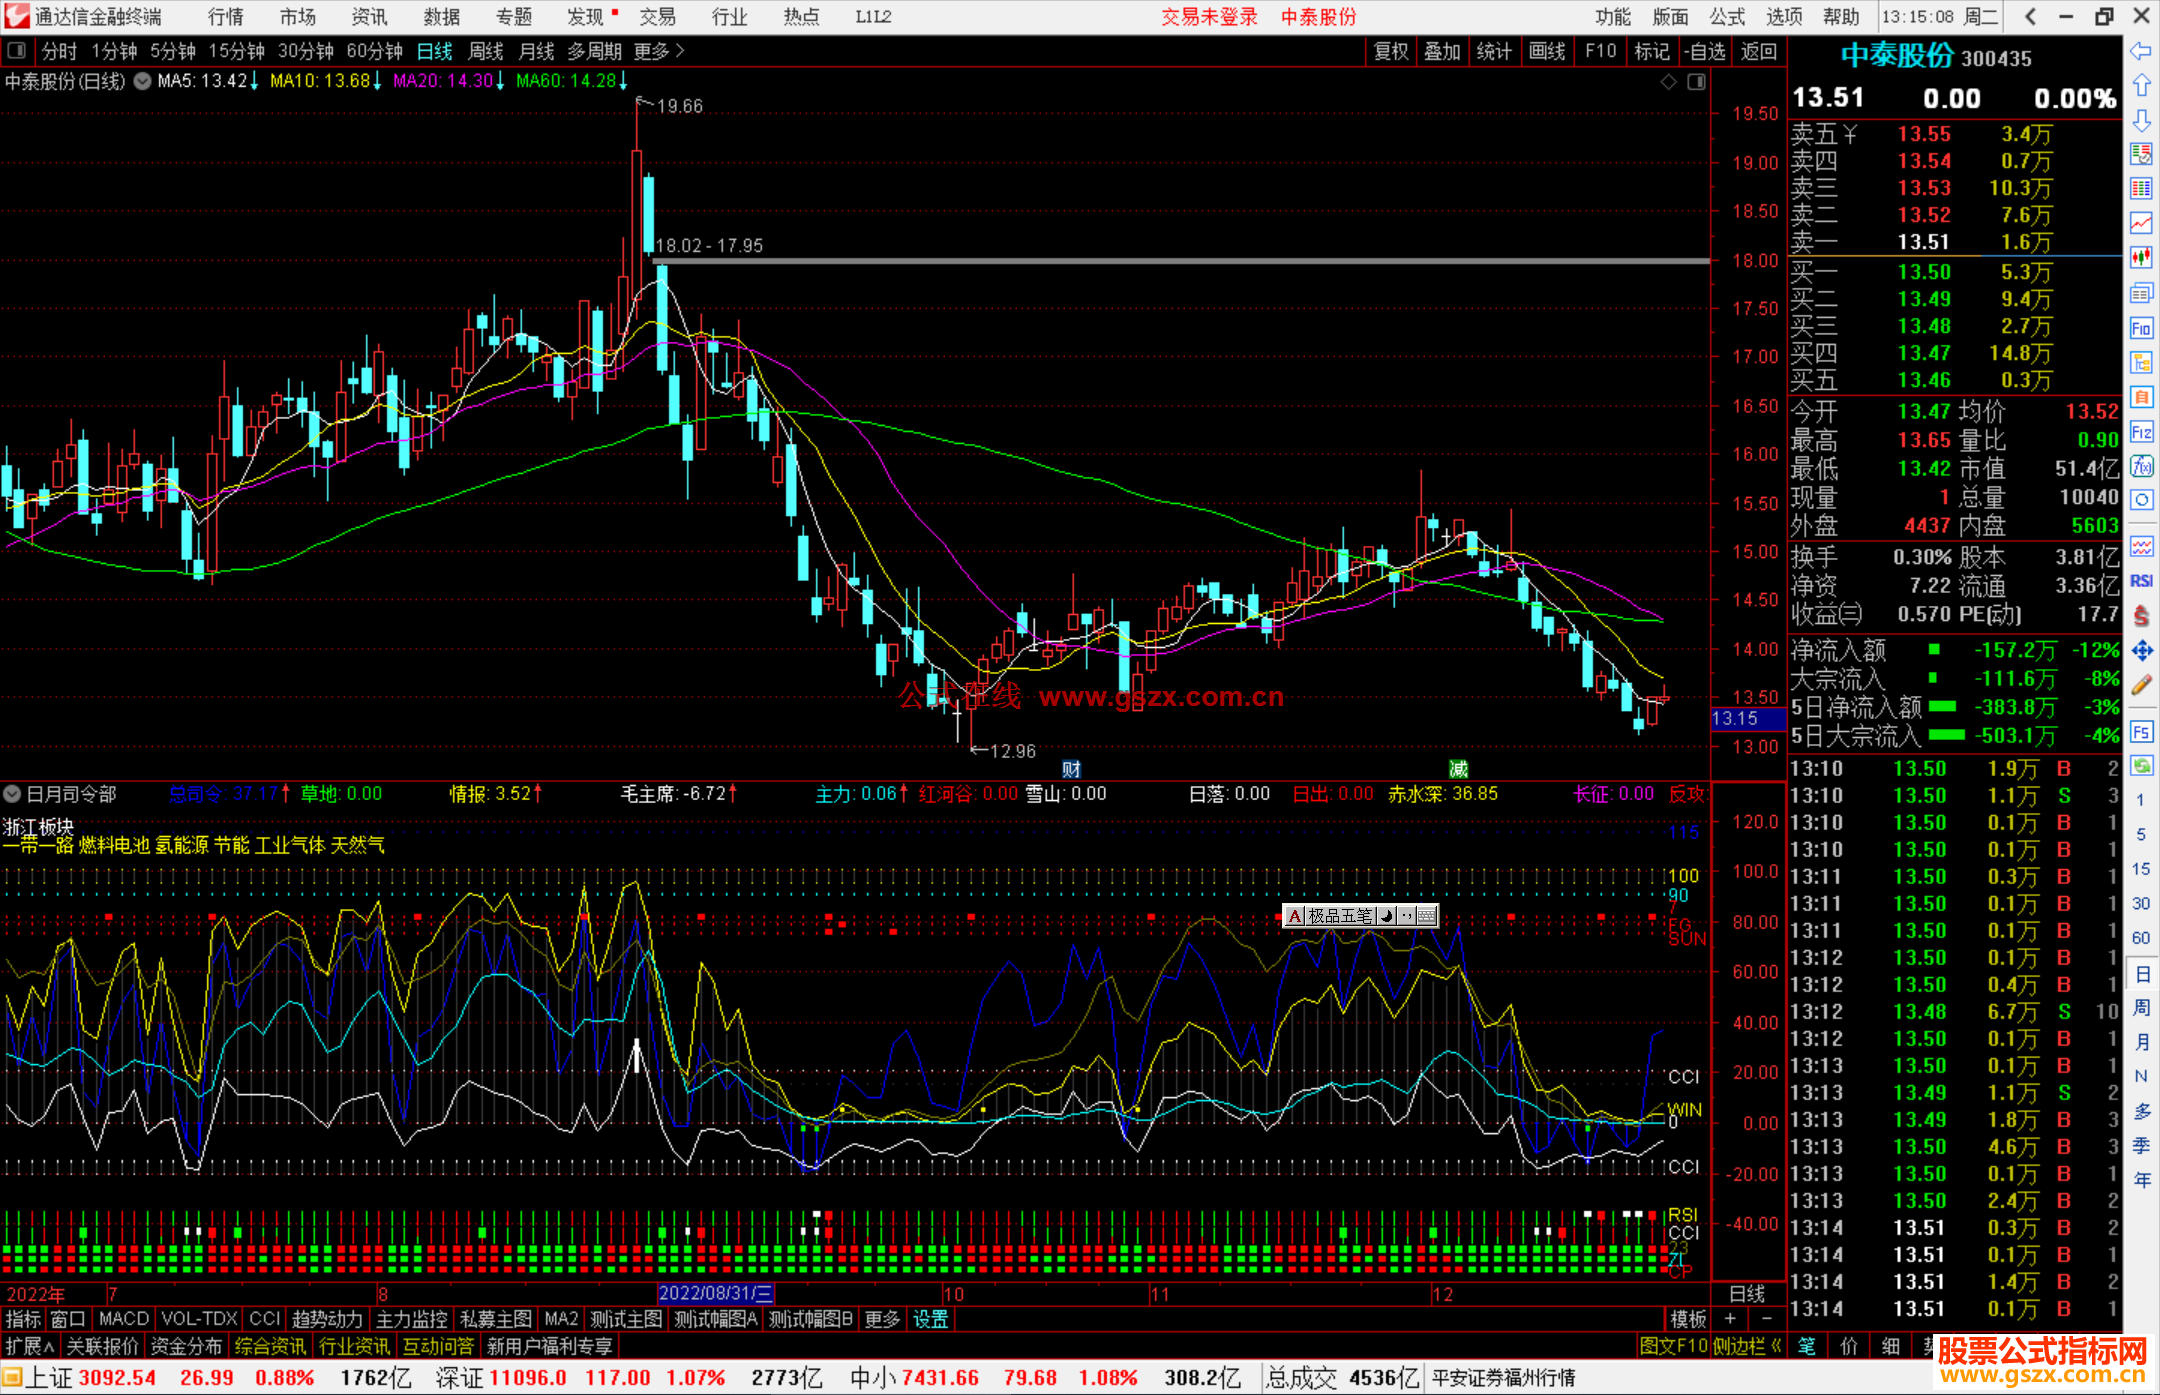This screenshot has width=2160, height=1395.
Task: Click the 叠加 toolbar button
Action: (x=1443, y=51)
